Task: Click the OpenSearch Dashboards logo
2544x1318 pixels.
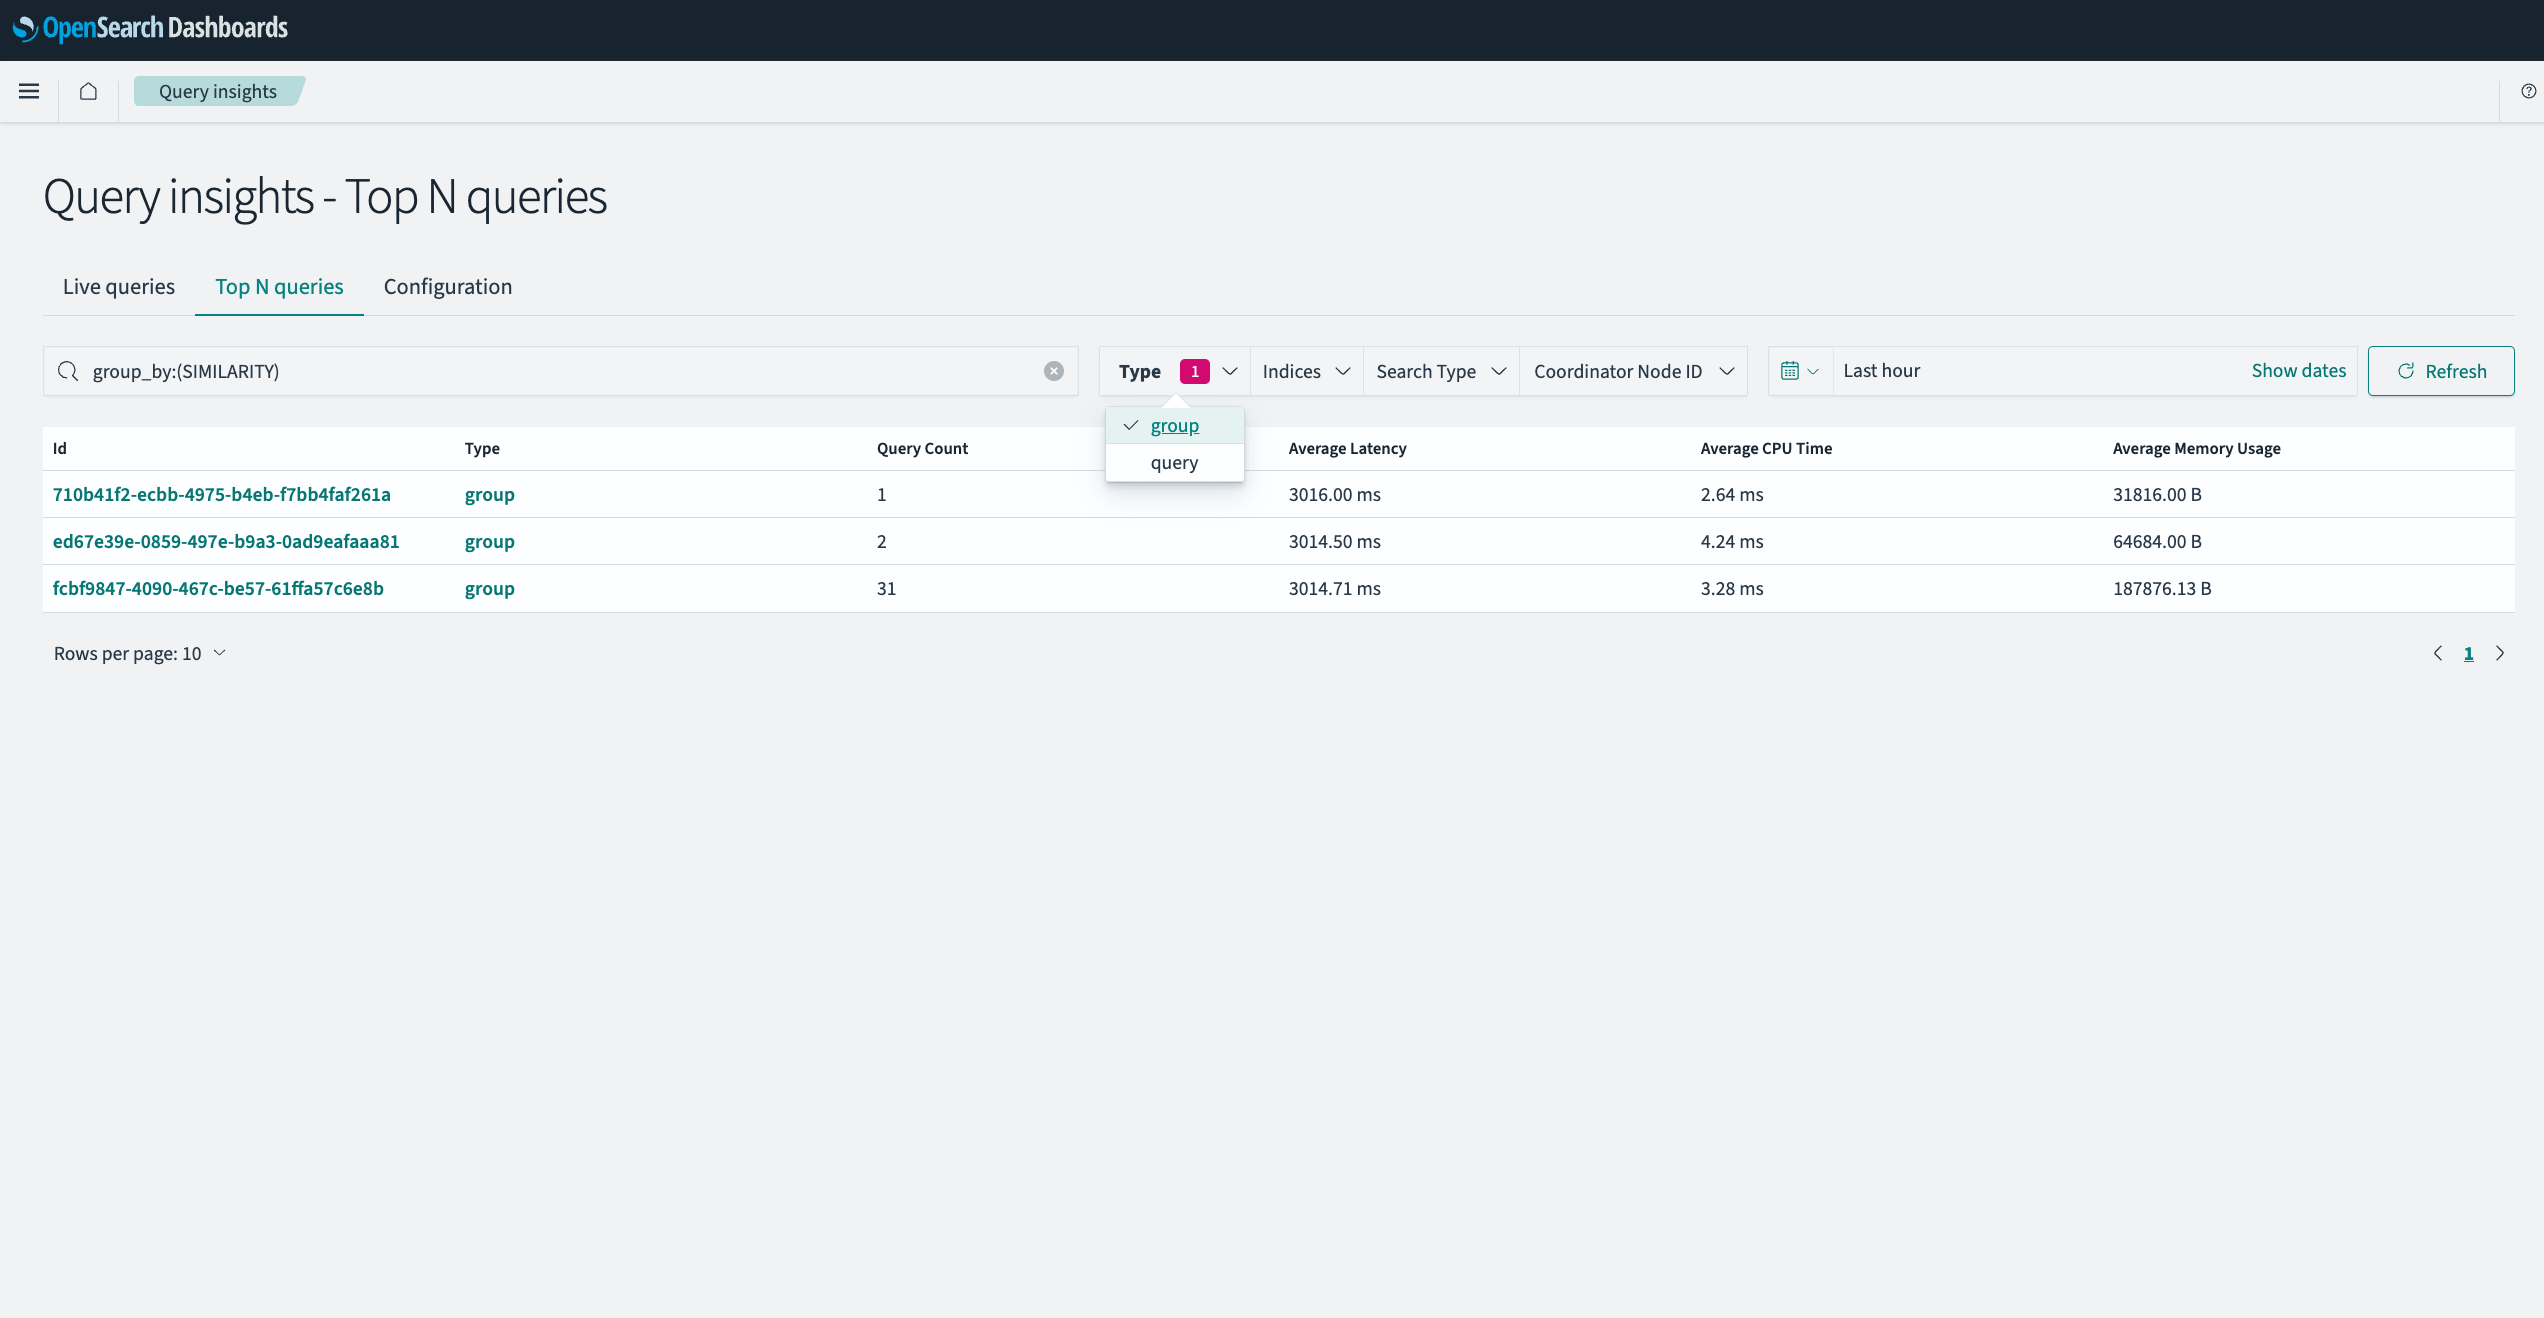Action: coord(148,29)
